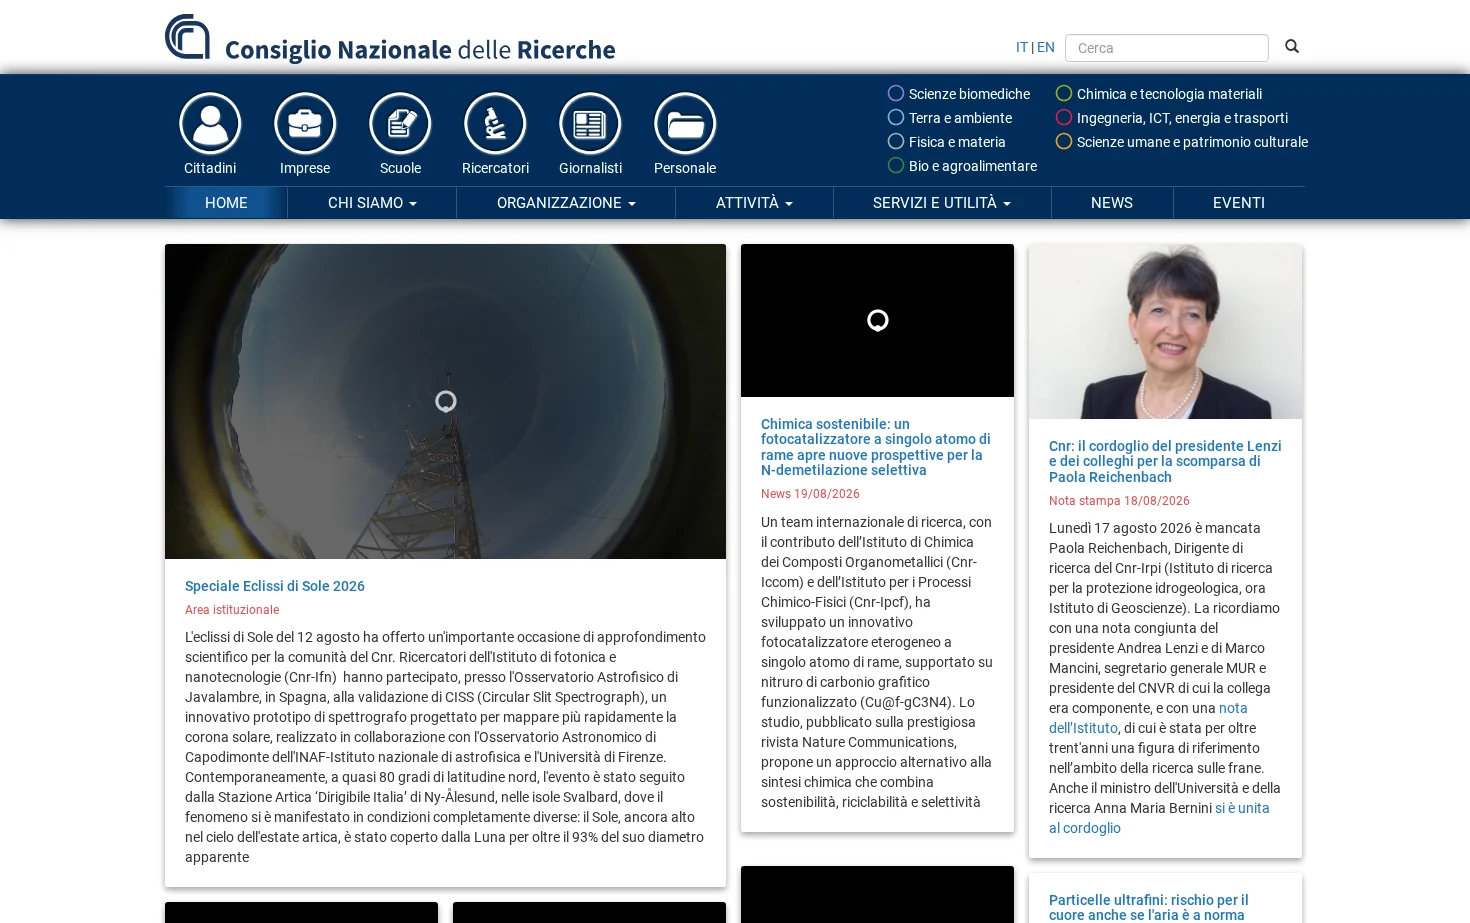Click the Cerca search field

tap(1167, 48)
